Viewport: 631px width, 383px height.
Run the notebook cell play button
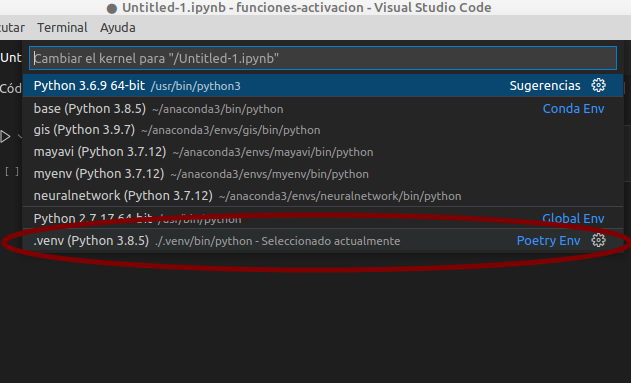pos(5,136)
